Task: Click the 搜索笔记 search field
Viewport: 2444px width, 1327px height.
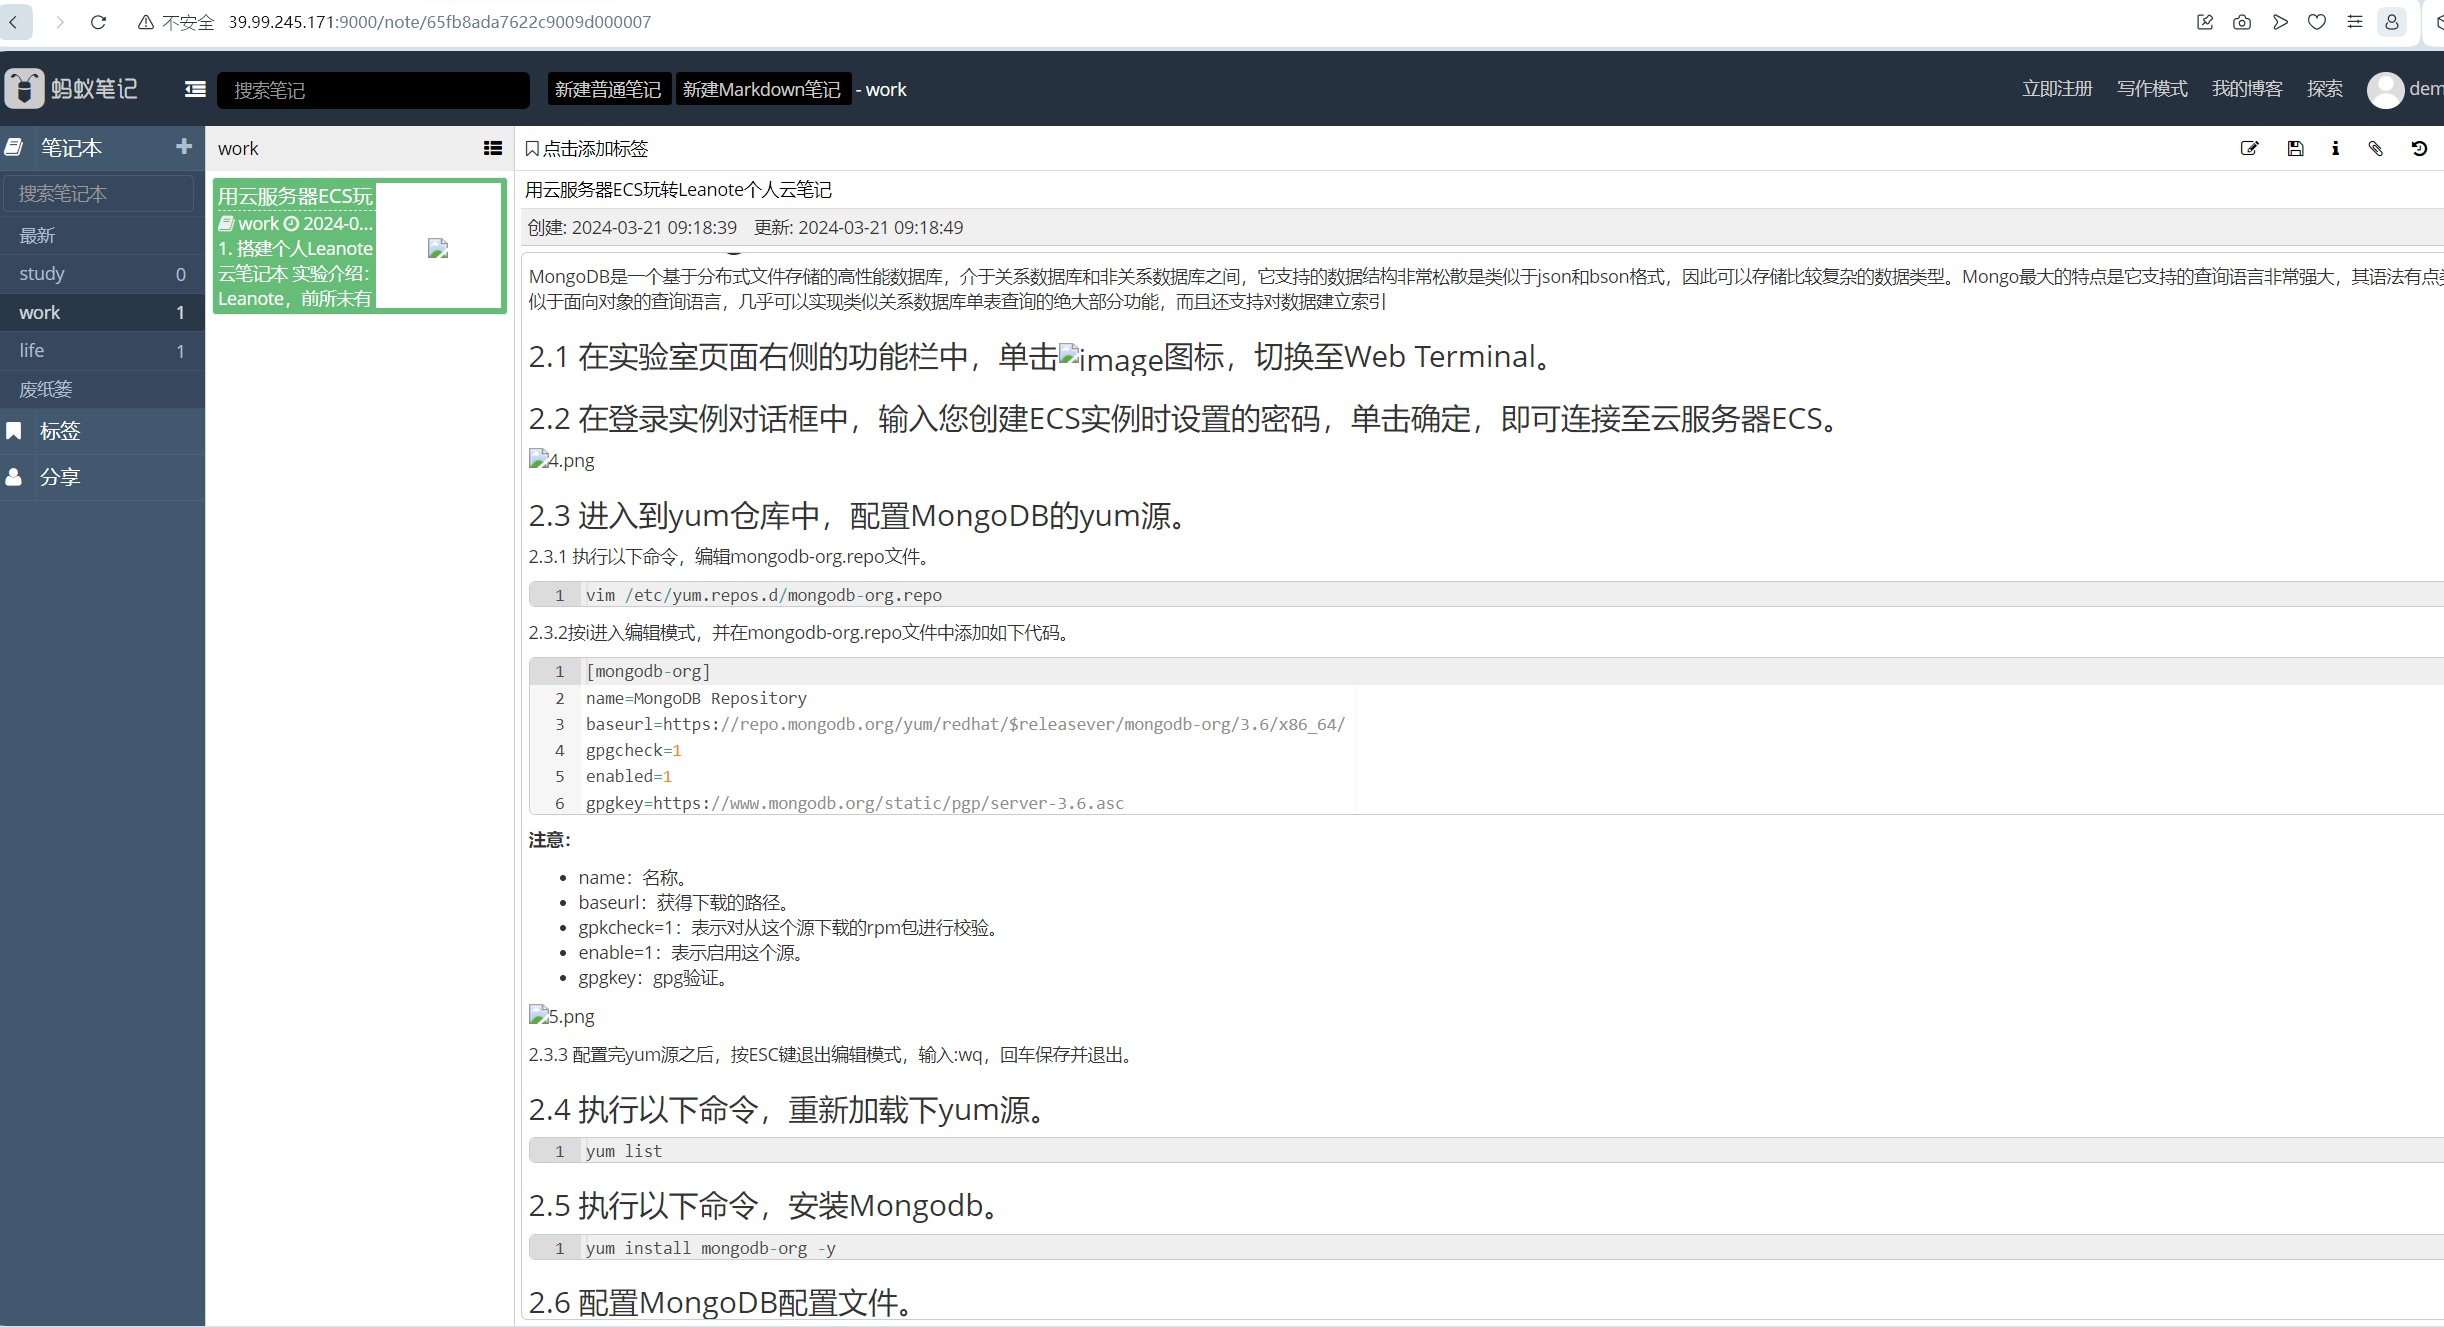Action: pos(372,90)
